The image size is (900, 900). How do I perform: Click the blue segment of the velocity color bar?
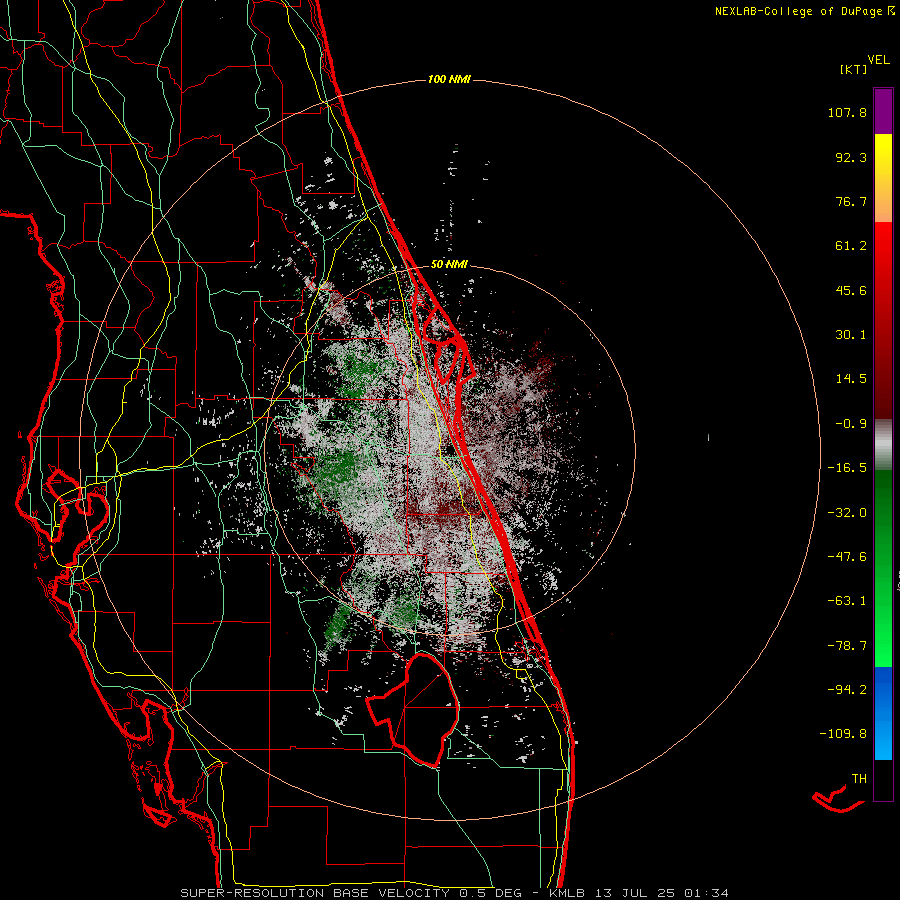[x=883, y=713]
